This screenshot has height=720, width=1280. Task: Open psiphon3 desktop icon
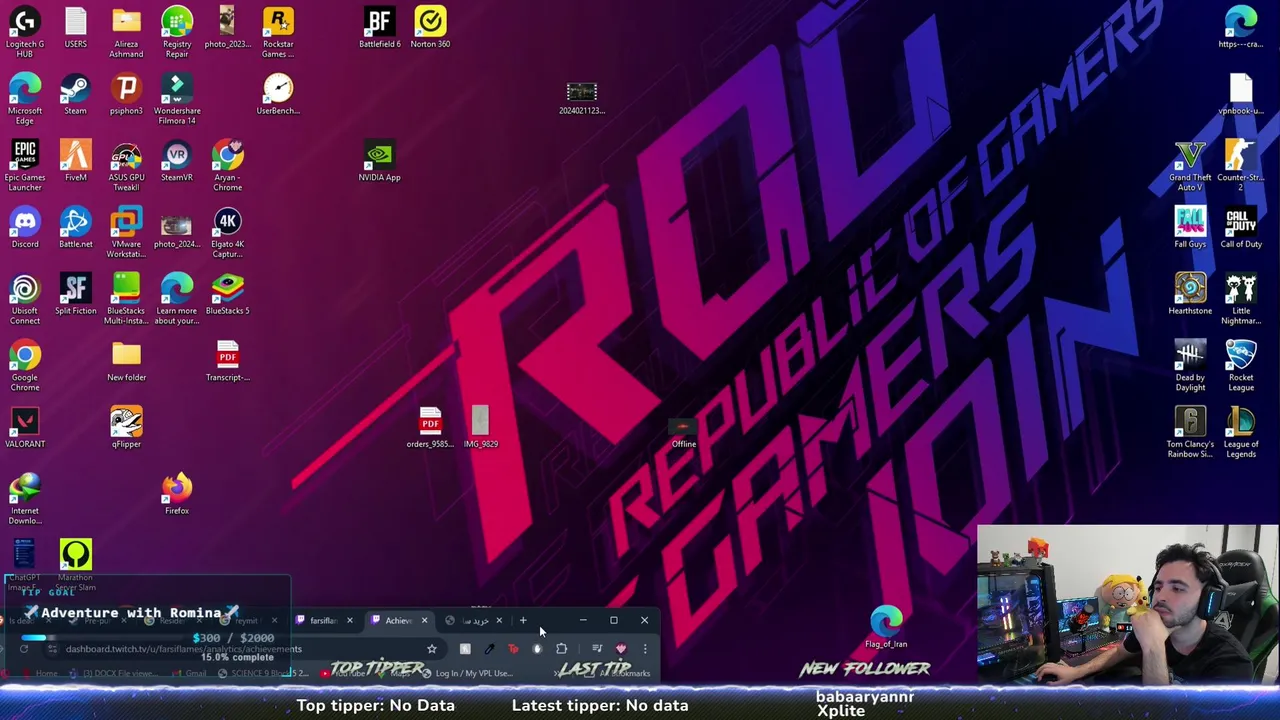tap(126, 95)
